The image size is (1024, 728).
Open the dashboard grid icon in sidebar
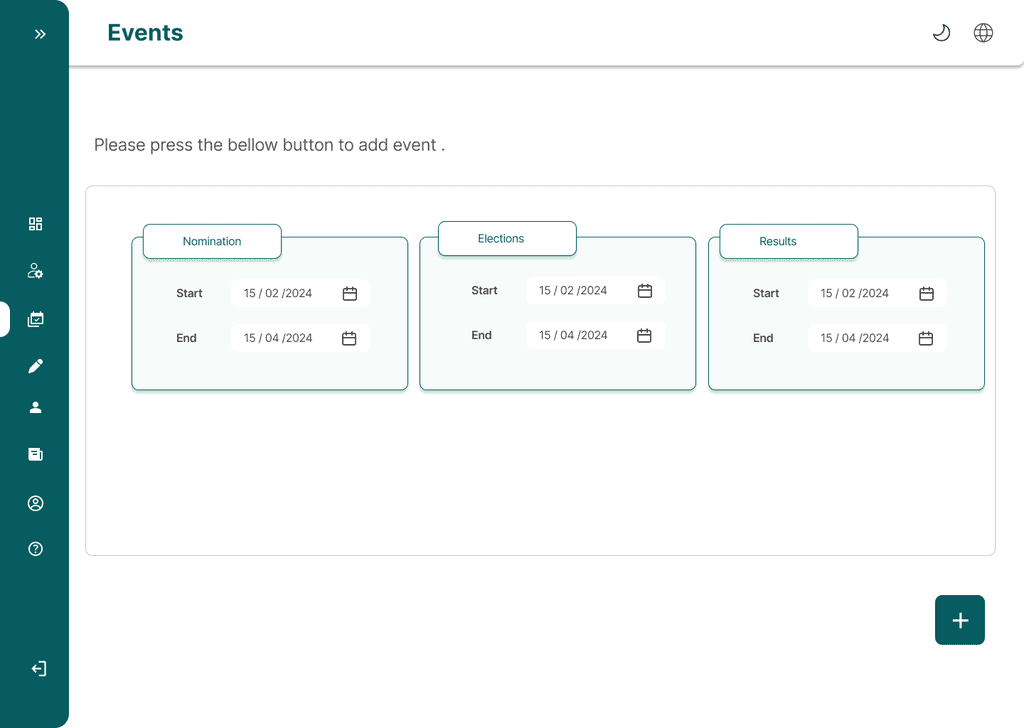36,224
